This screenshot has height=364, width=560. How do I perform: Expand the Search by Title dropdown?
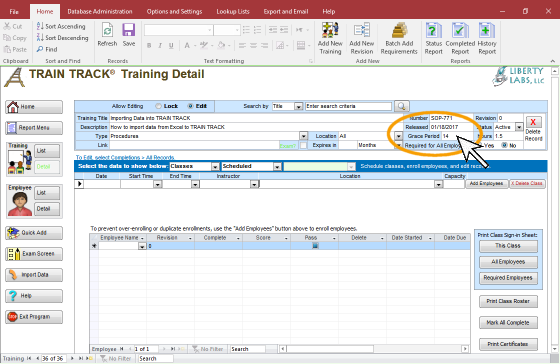click(x=299, y=106)
